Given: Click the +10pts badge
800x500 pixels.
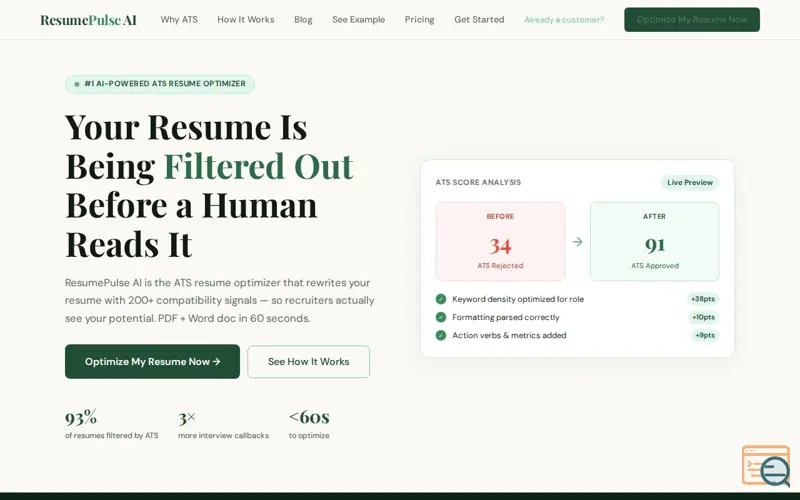Looking at the screenshot, I should [704, 317].
